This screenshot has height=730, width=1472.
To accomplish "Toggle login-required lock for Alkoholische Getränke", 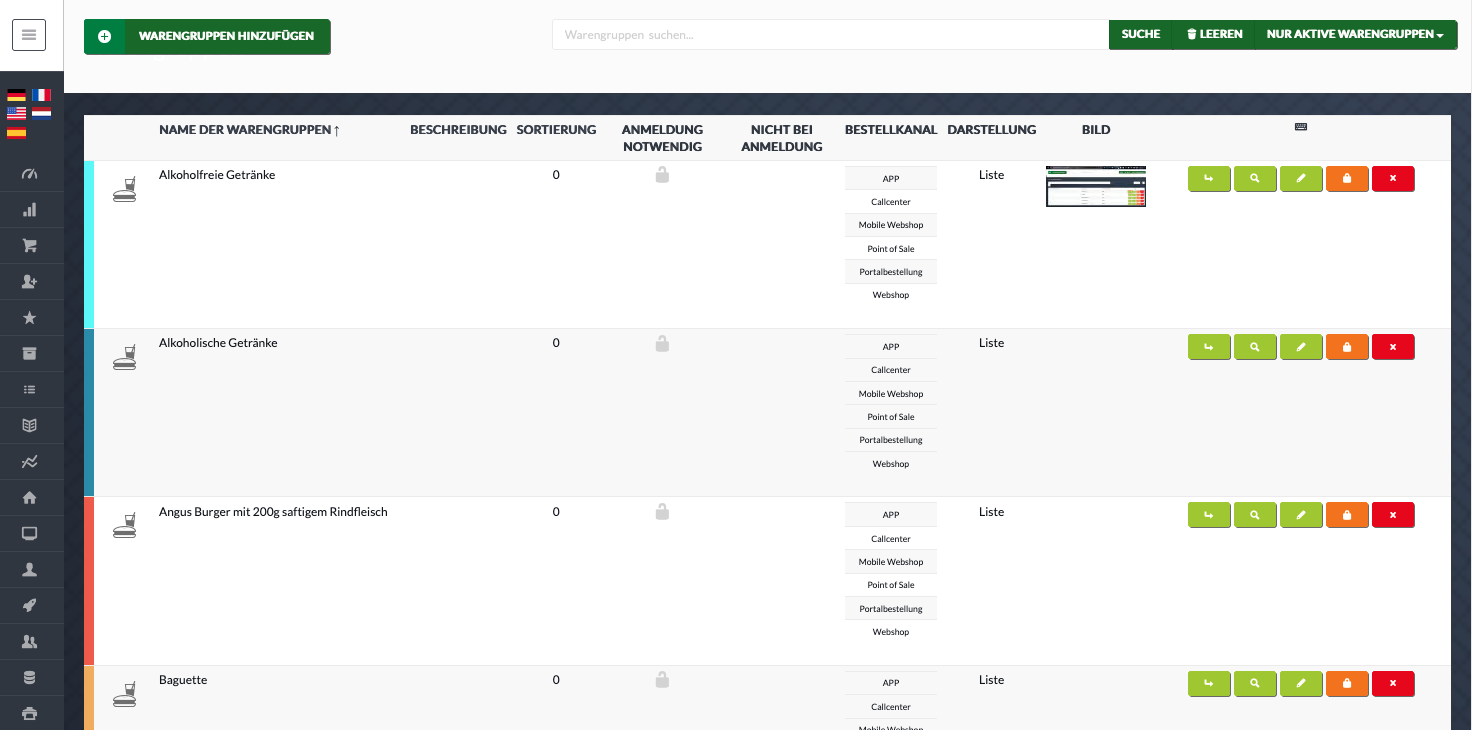I will tap(662, 343).
